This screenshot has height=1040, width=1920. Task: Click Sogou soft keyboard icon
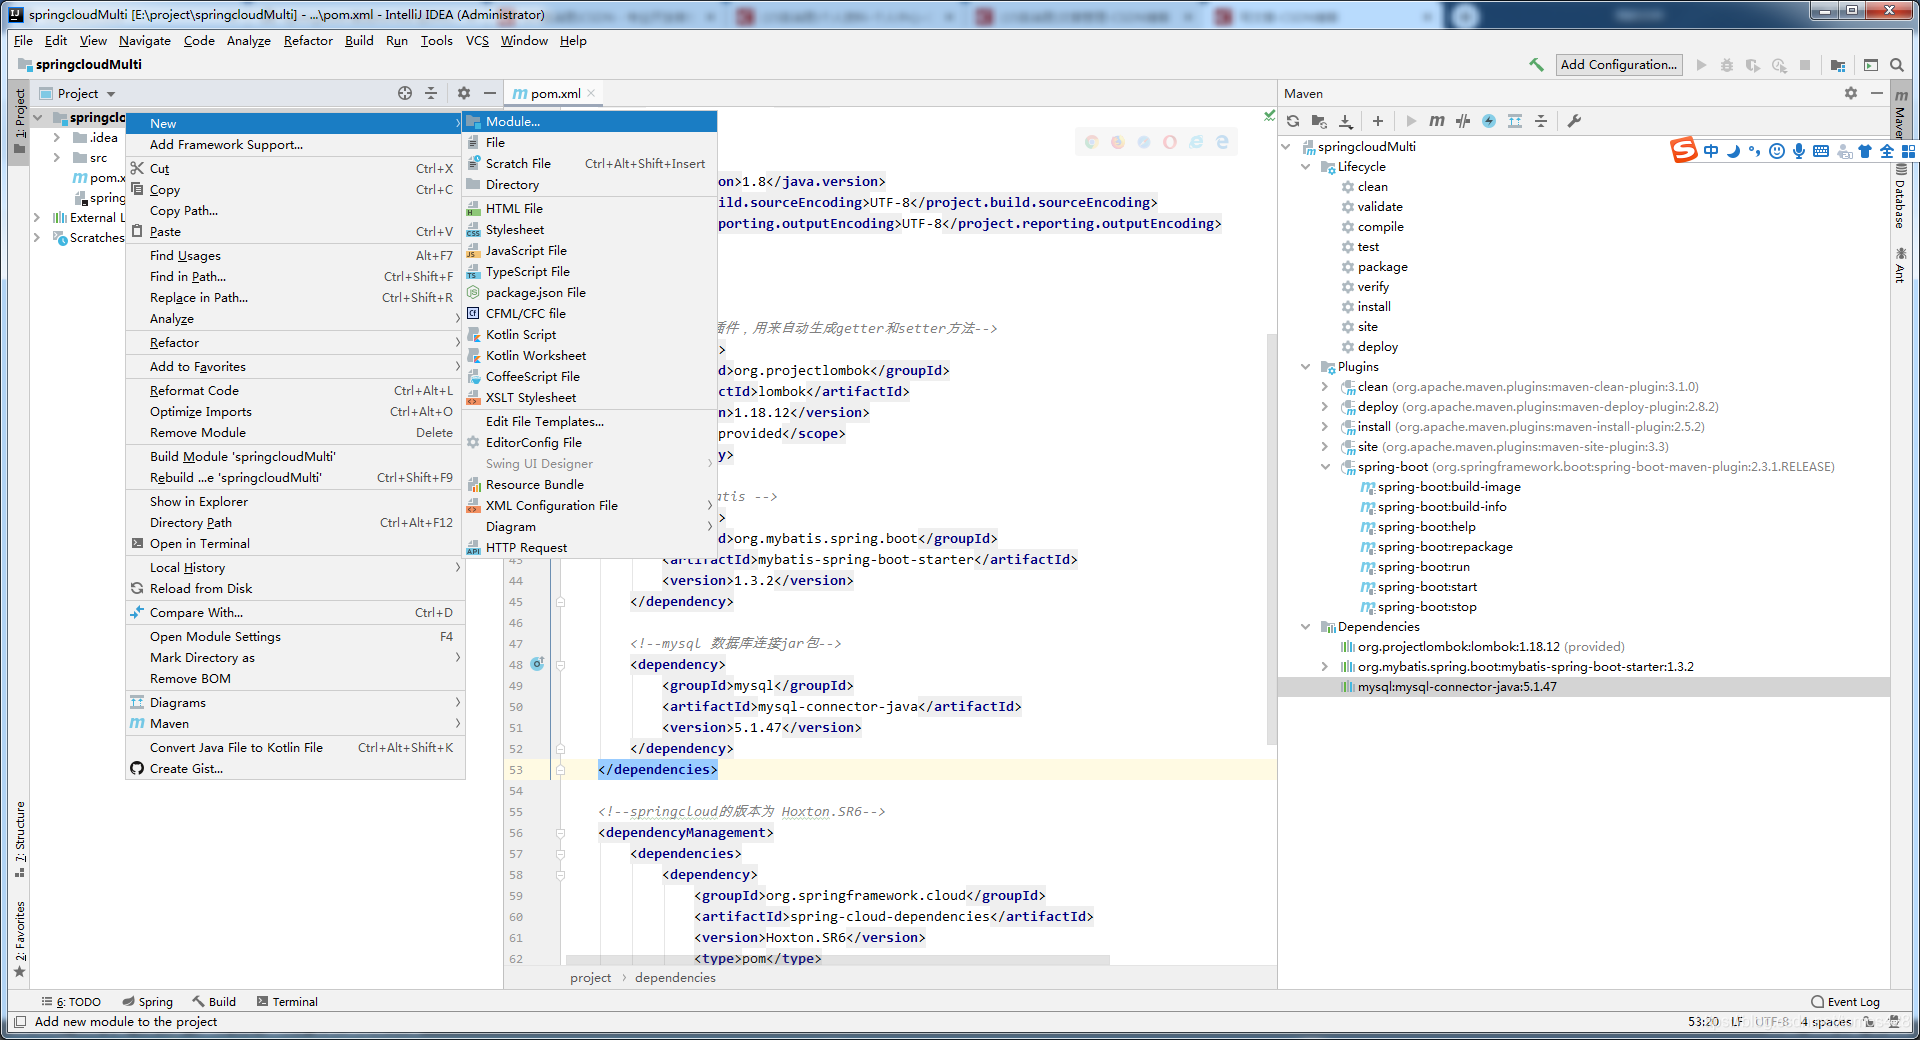click(x=1821, y=151)
